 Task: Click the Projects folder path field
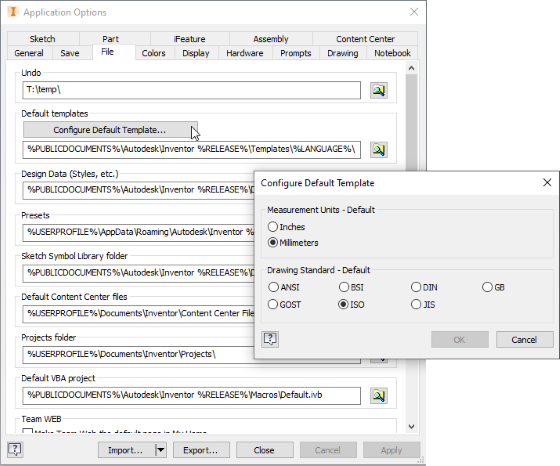click(x=138, y=355)
